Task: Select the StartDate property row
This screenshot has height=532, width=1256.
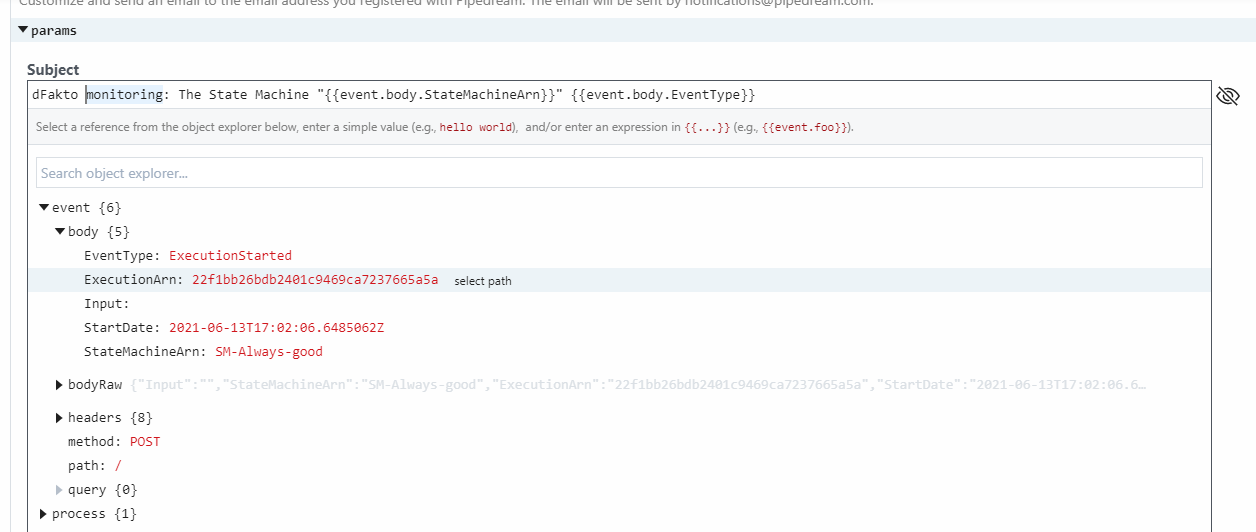Action: coord(121,328)
